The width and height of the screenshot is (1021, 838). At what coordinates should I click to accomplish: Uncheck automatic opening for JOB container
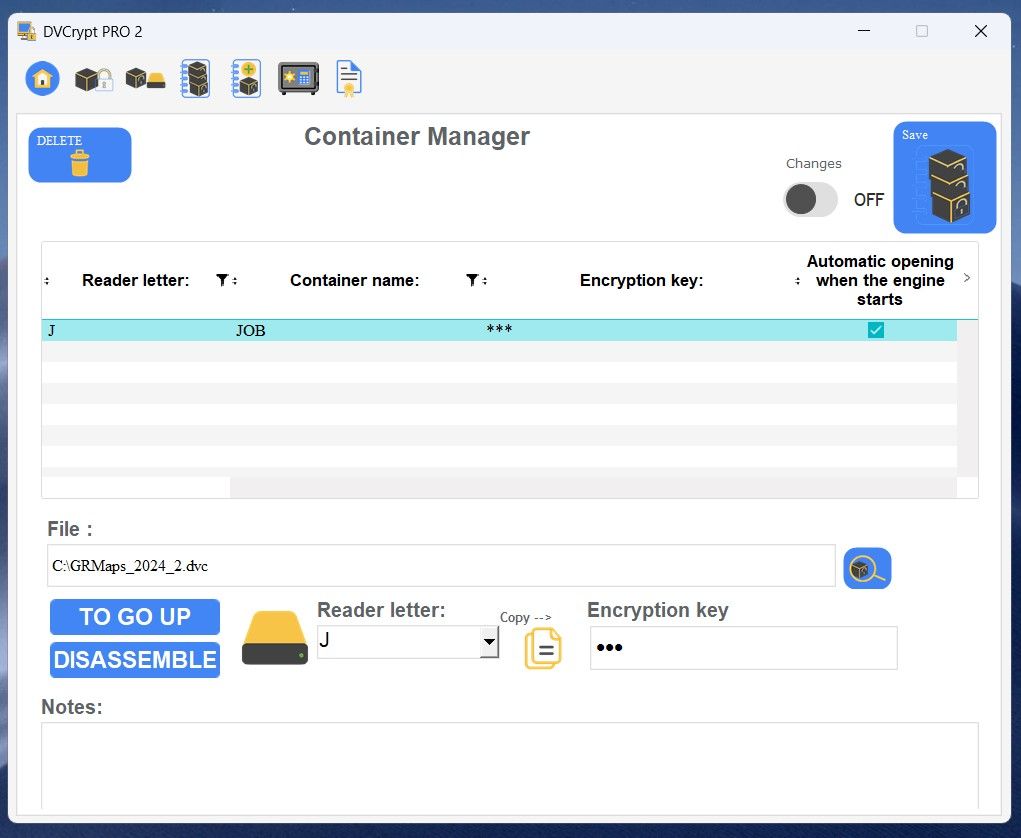876,330
